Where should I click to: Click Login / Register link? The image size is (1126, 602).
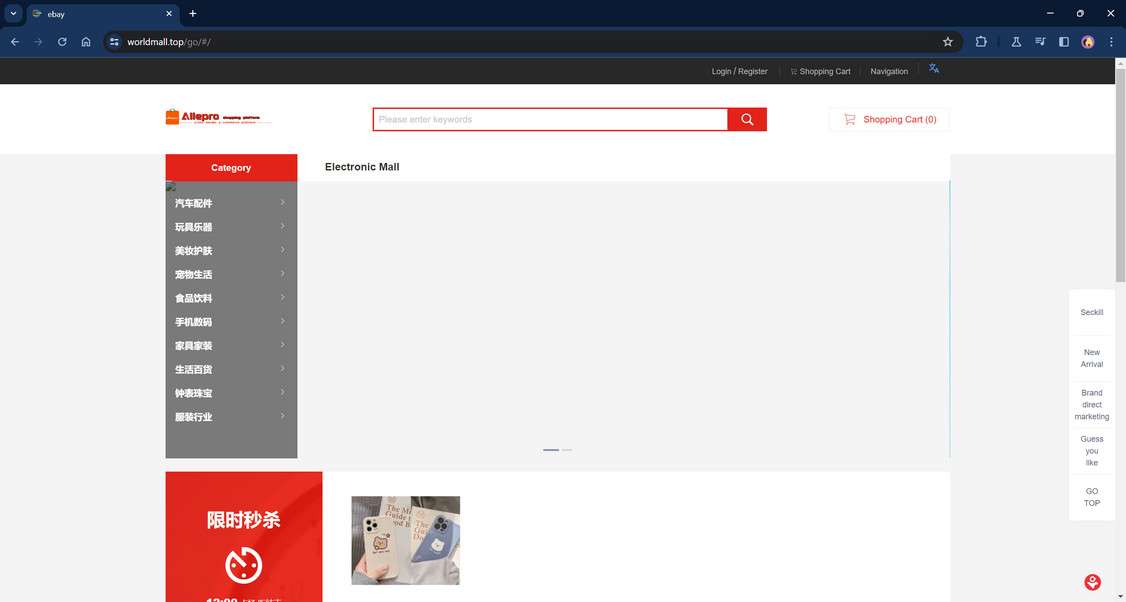coord(740,71)
